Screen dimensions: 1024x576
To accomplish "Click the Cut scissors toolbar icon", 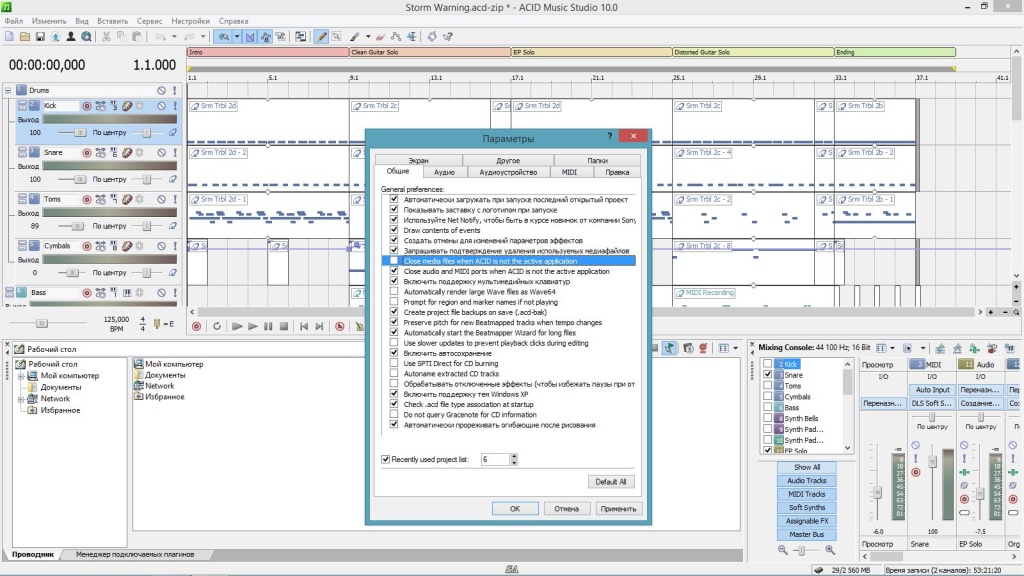I will point(106,37).
